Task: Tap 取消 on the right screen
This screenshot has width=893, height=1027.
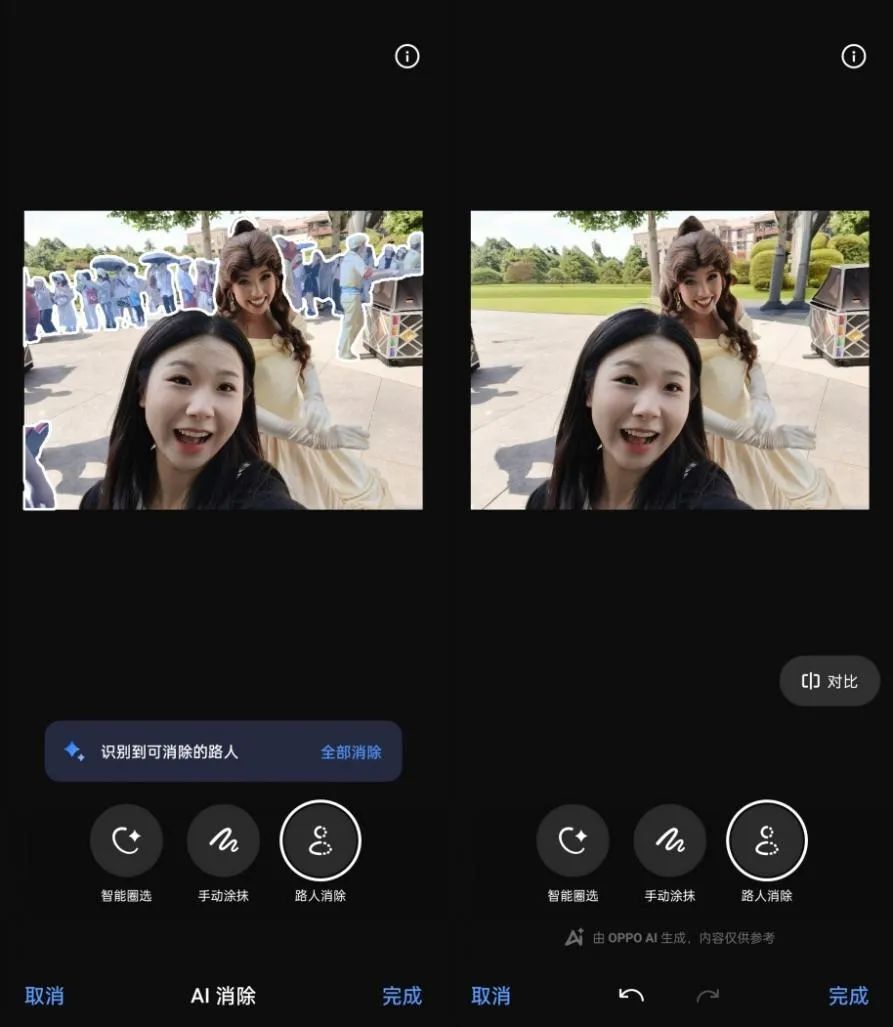Action: 491,996
